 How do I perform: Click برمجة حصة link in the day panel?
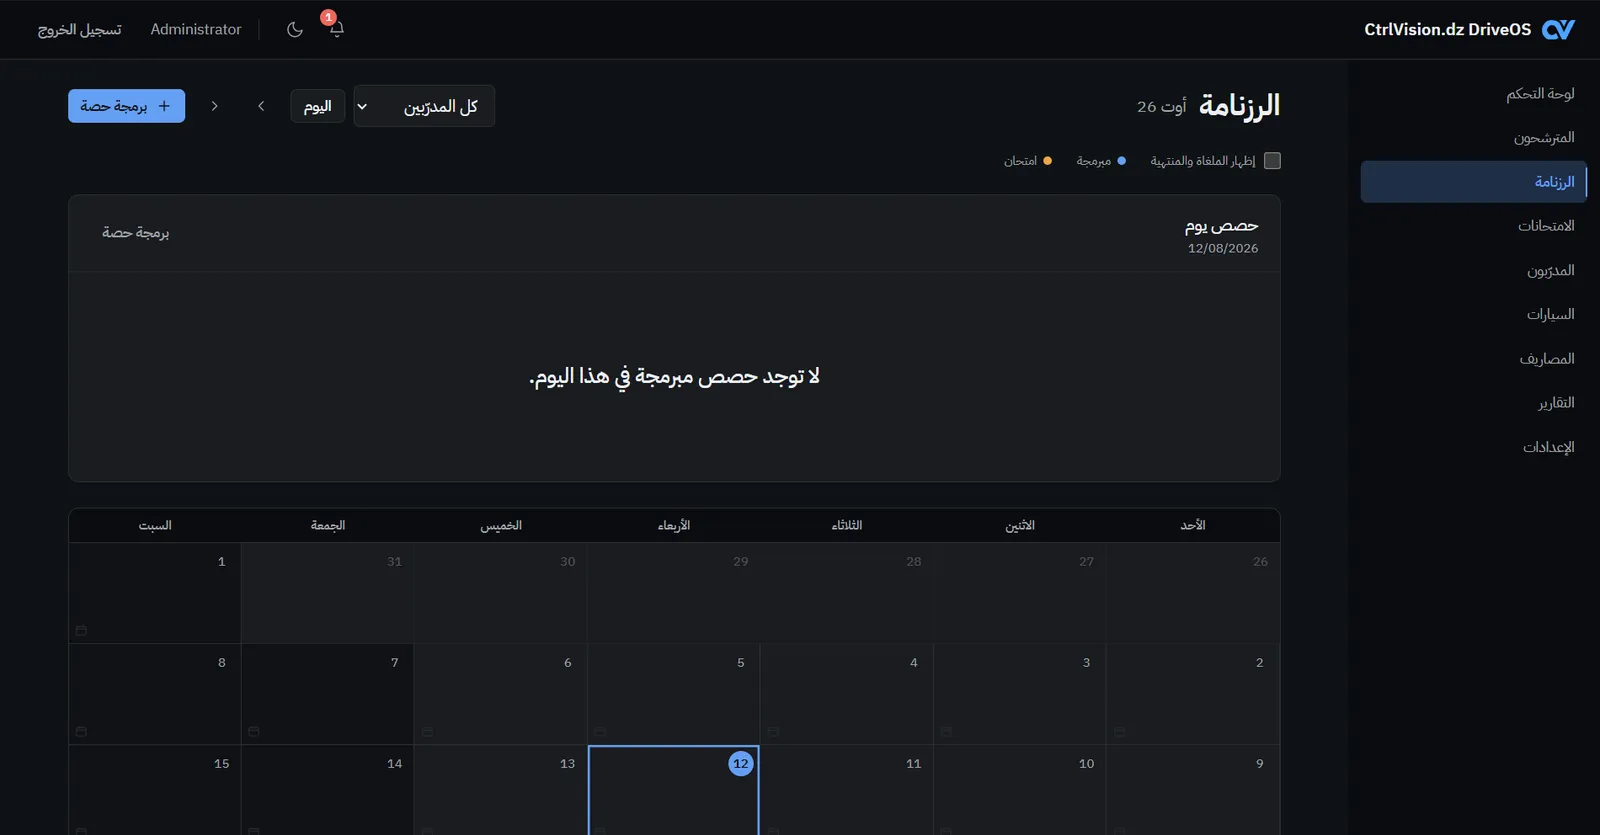pos(136,233)
